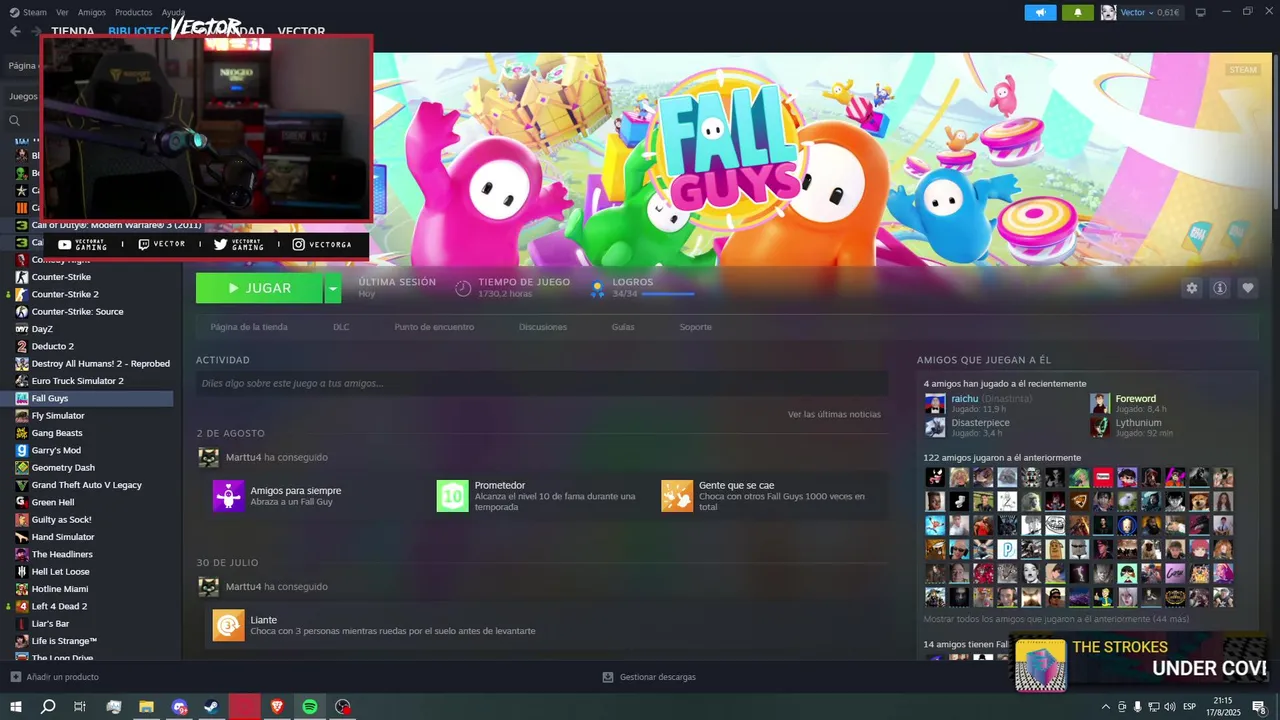Screen dimensions: 1280x720
Task: Open raichu's friend avatar
Action: point(935,403)
